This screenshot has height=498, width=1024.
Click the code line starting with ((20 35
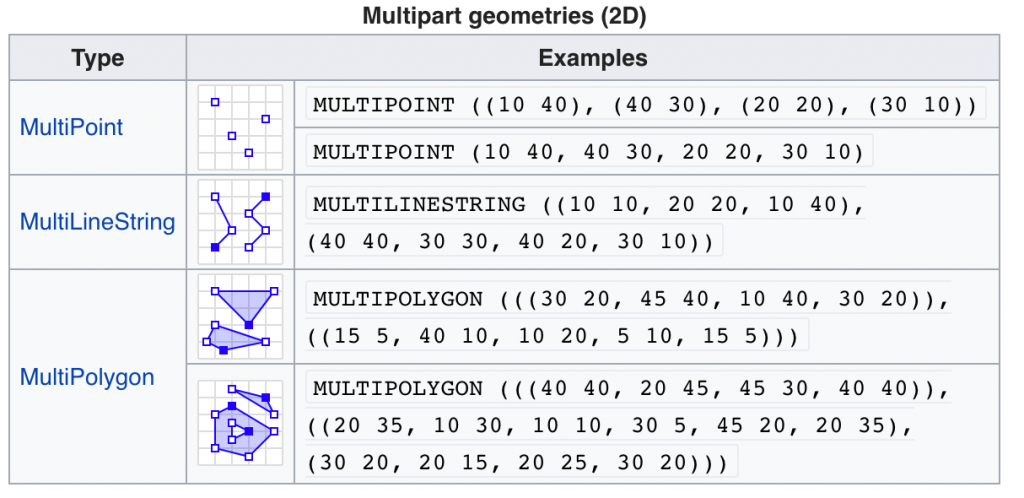610,426
